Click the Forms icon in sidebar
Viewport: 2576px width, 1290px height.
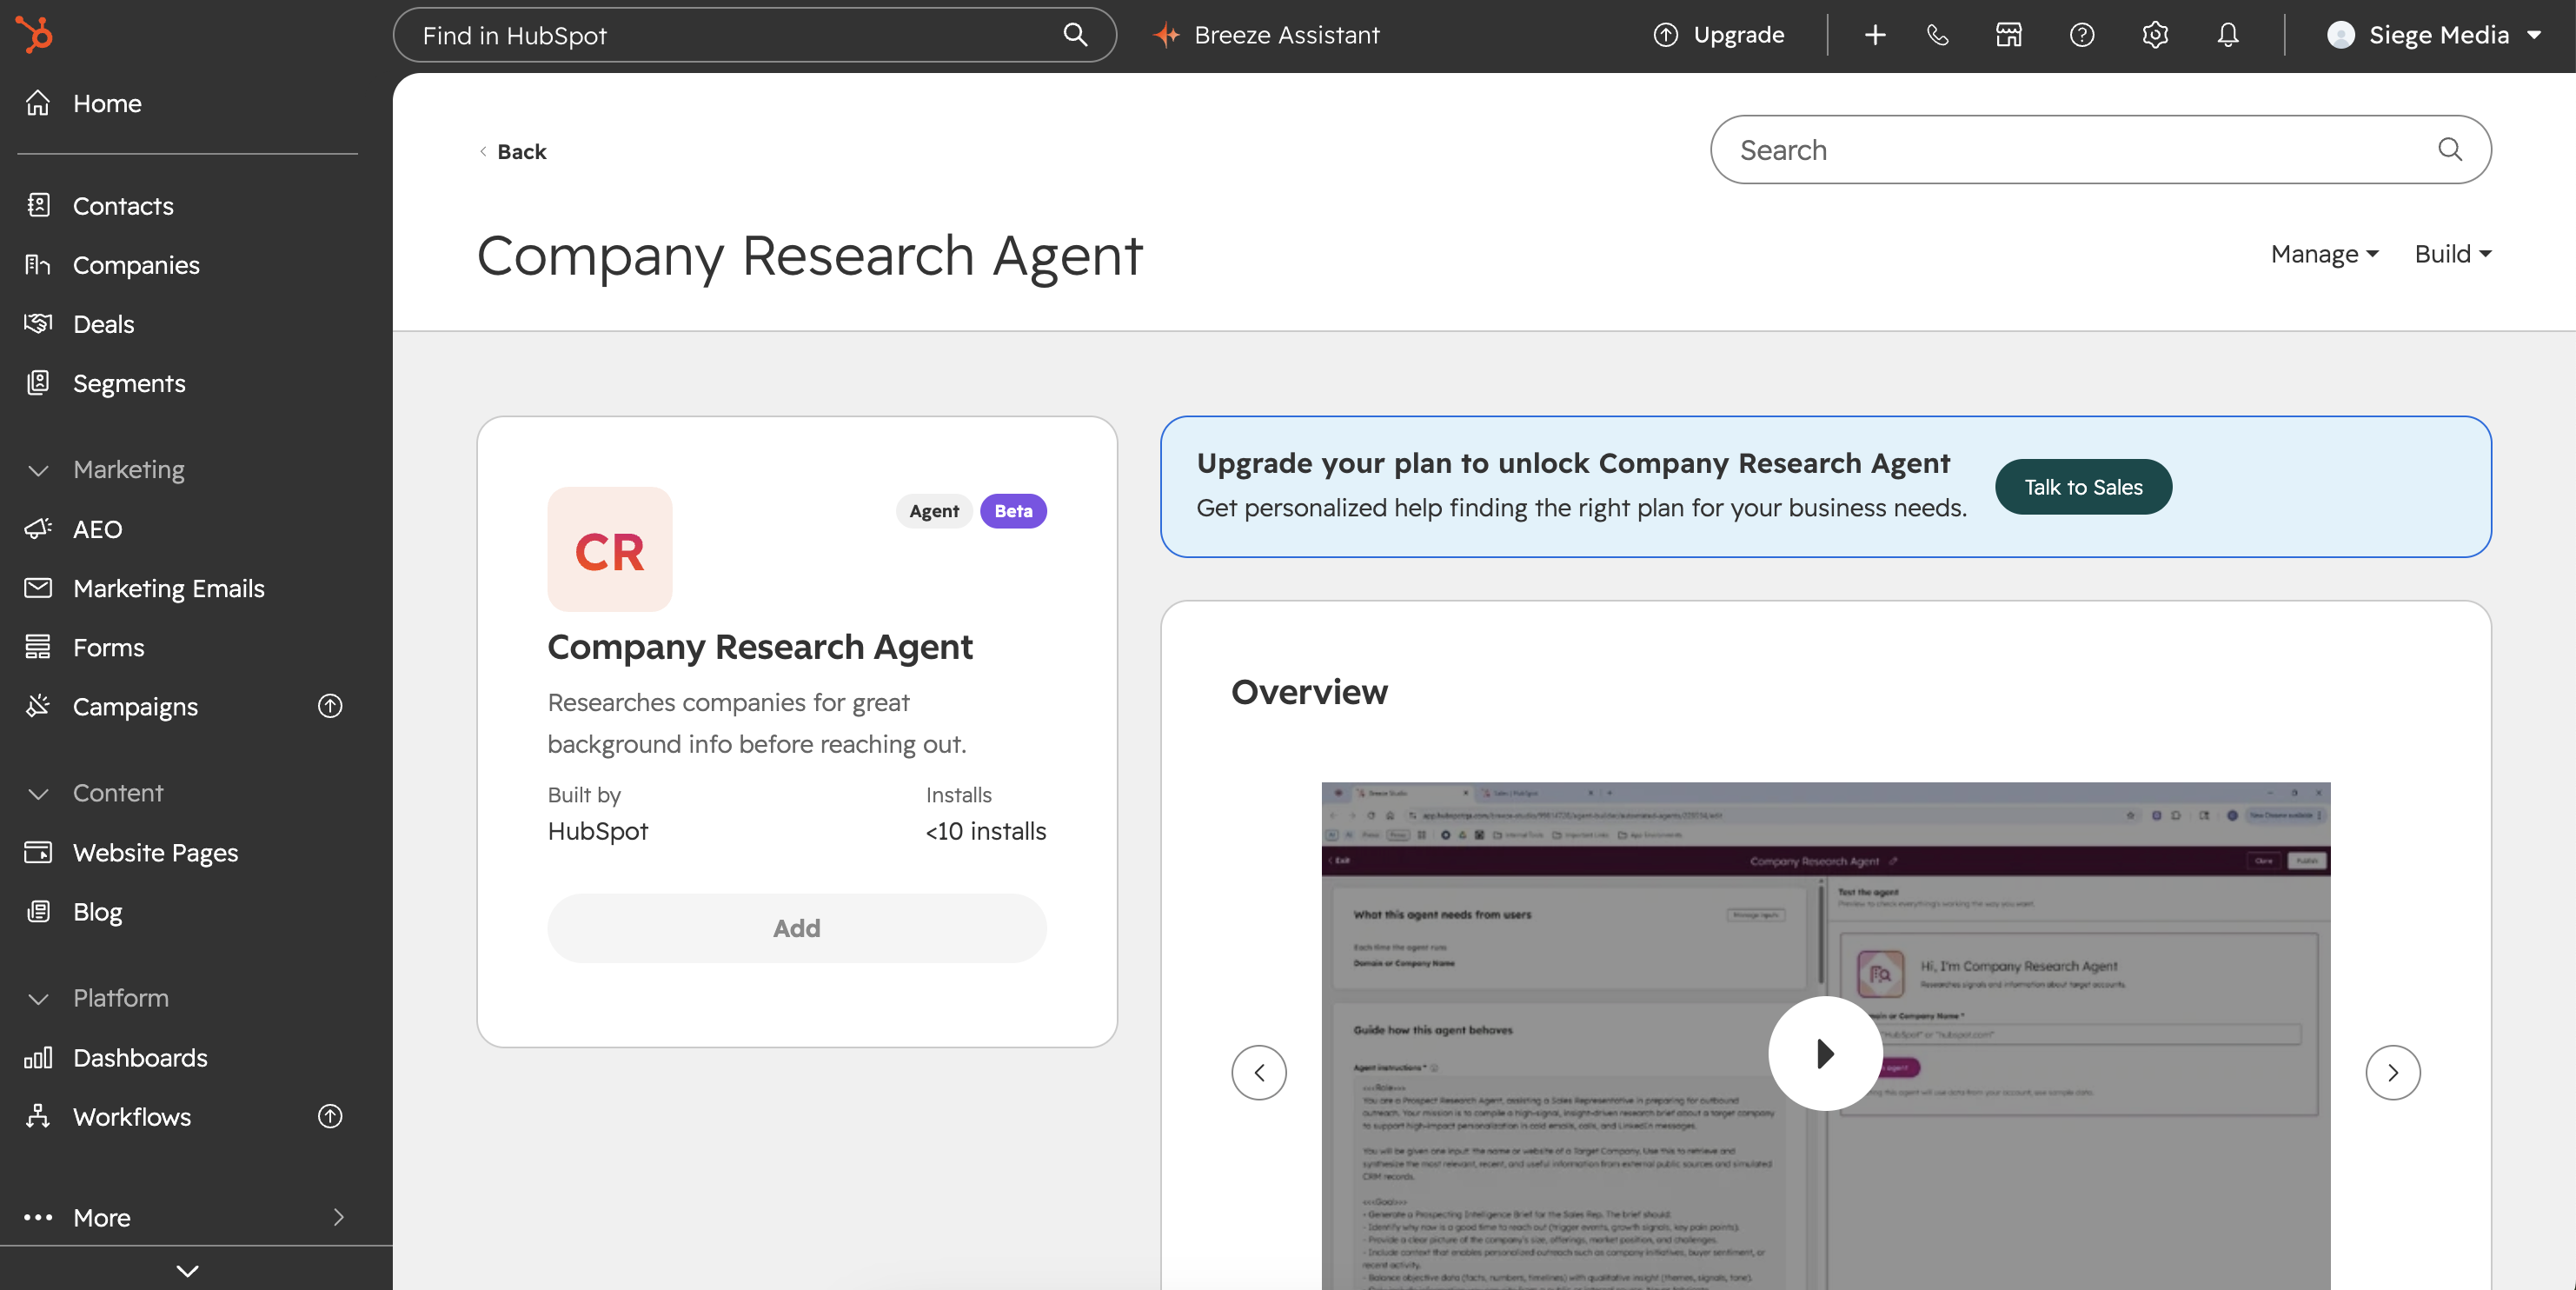(x=38, y=647)
